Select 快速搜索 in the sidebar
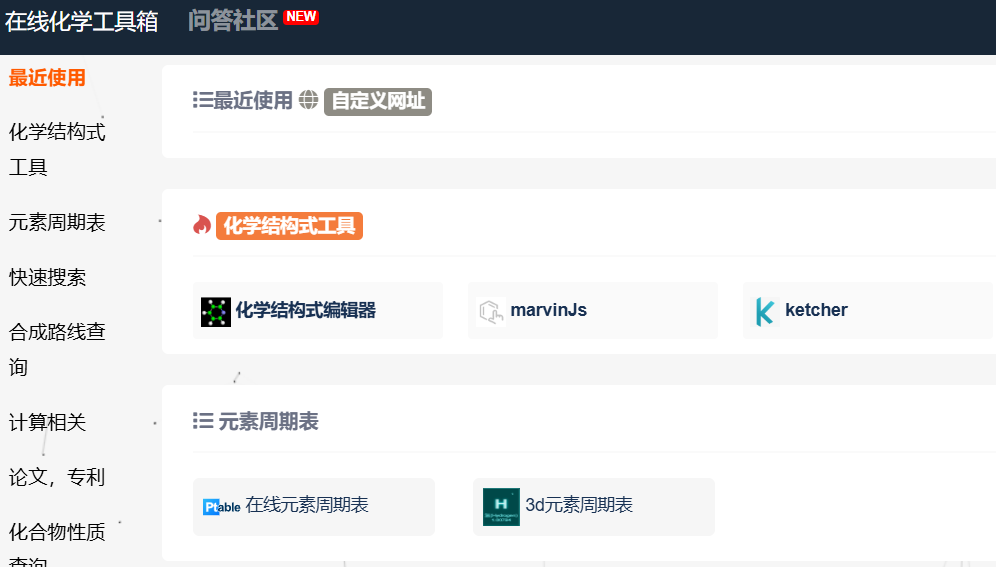Screen dimensions: 996x567 (x=47, y=277)
